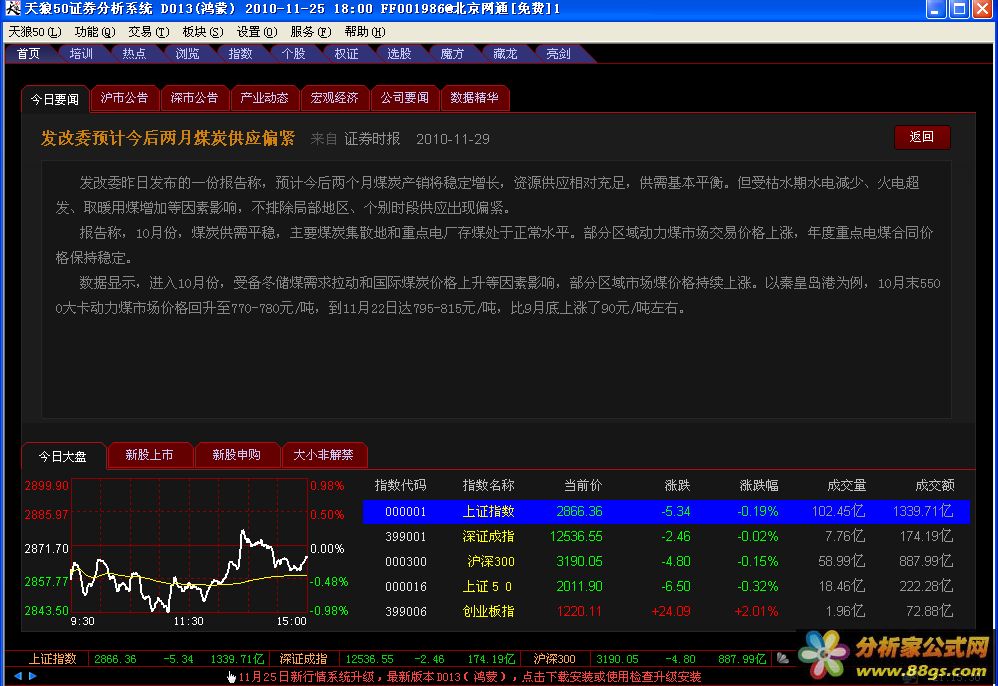Image resolution: width=998 pixels, height=686 pixels.
Task: Switch to the 个股 navigation tab
Action: pyautogui.click(x=293, y=54)
